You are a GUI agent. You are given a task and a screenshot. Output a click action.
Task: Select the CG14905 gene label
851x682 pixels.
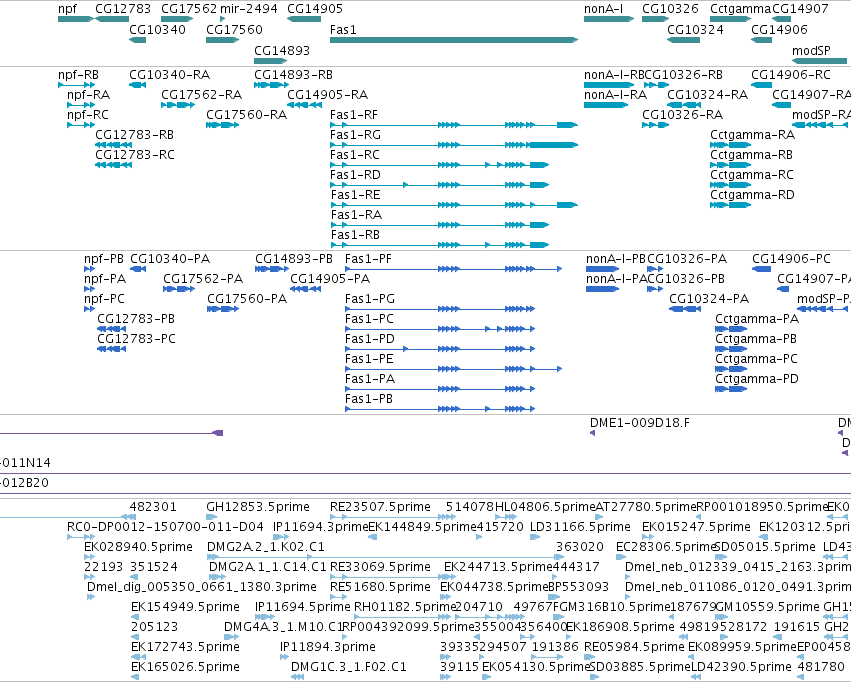(x=315, y=9)
